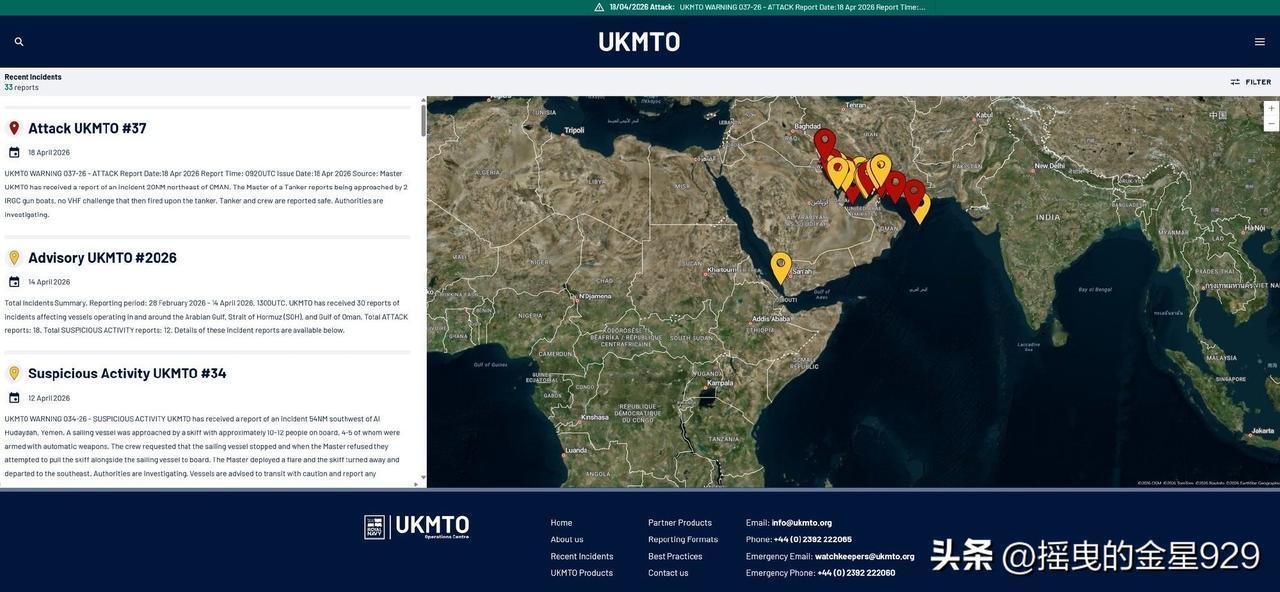Click the UKMTO WARNING 037-26 description paragraph
This screenshot has height=592, width=1280.
[206, 194]
